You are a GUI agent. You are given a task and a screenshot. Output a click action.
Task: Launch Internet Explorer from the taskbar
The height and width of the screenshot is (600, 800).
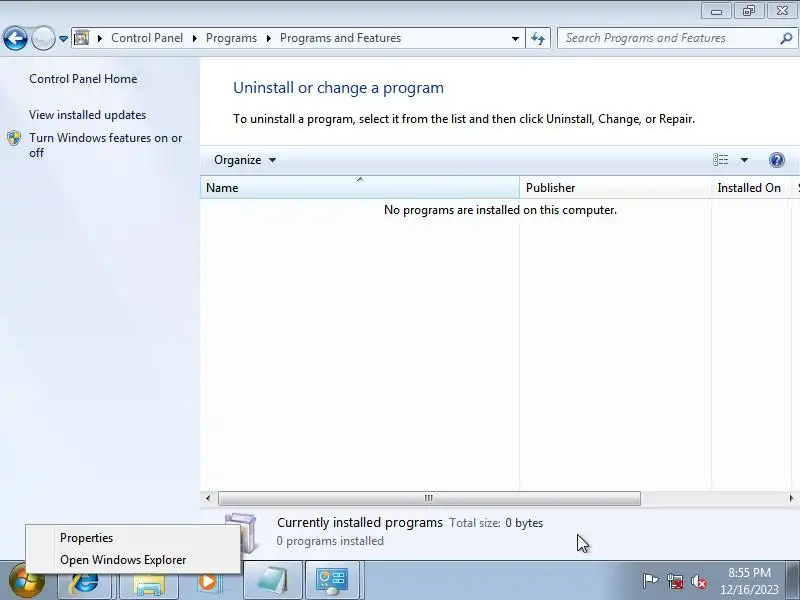[x=84, y=581]
